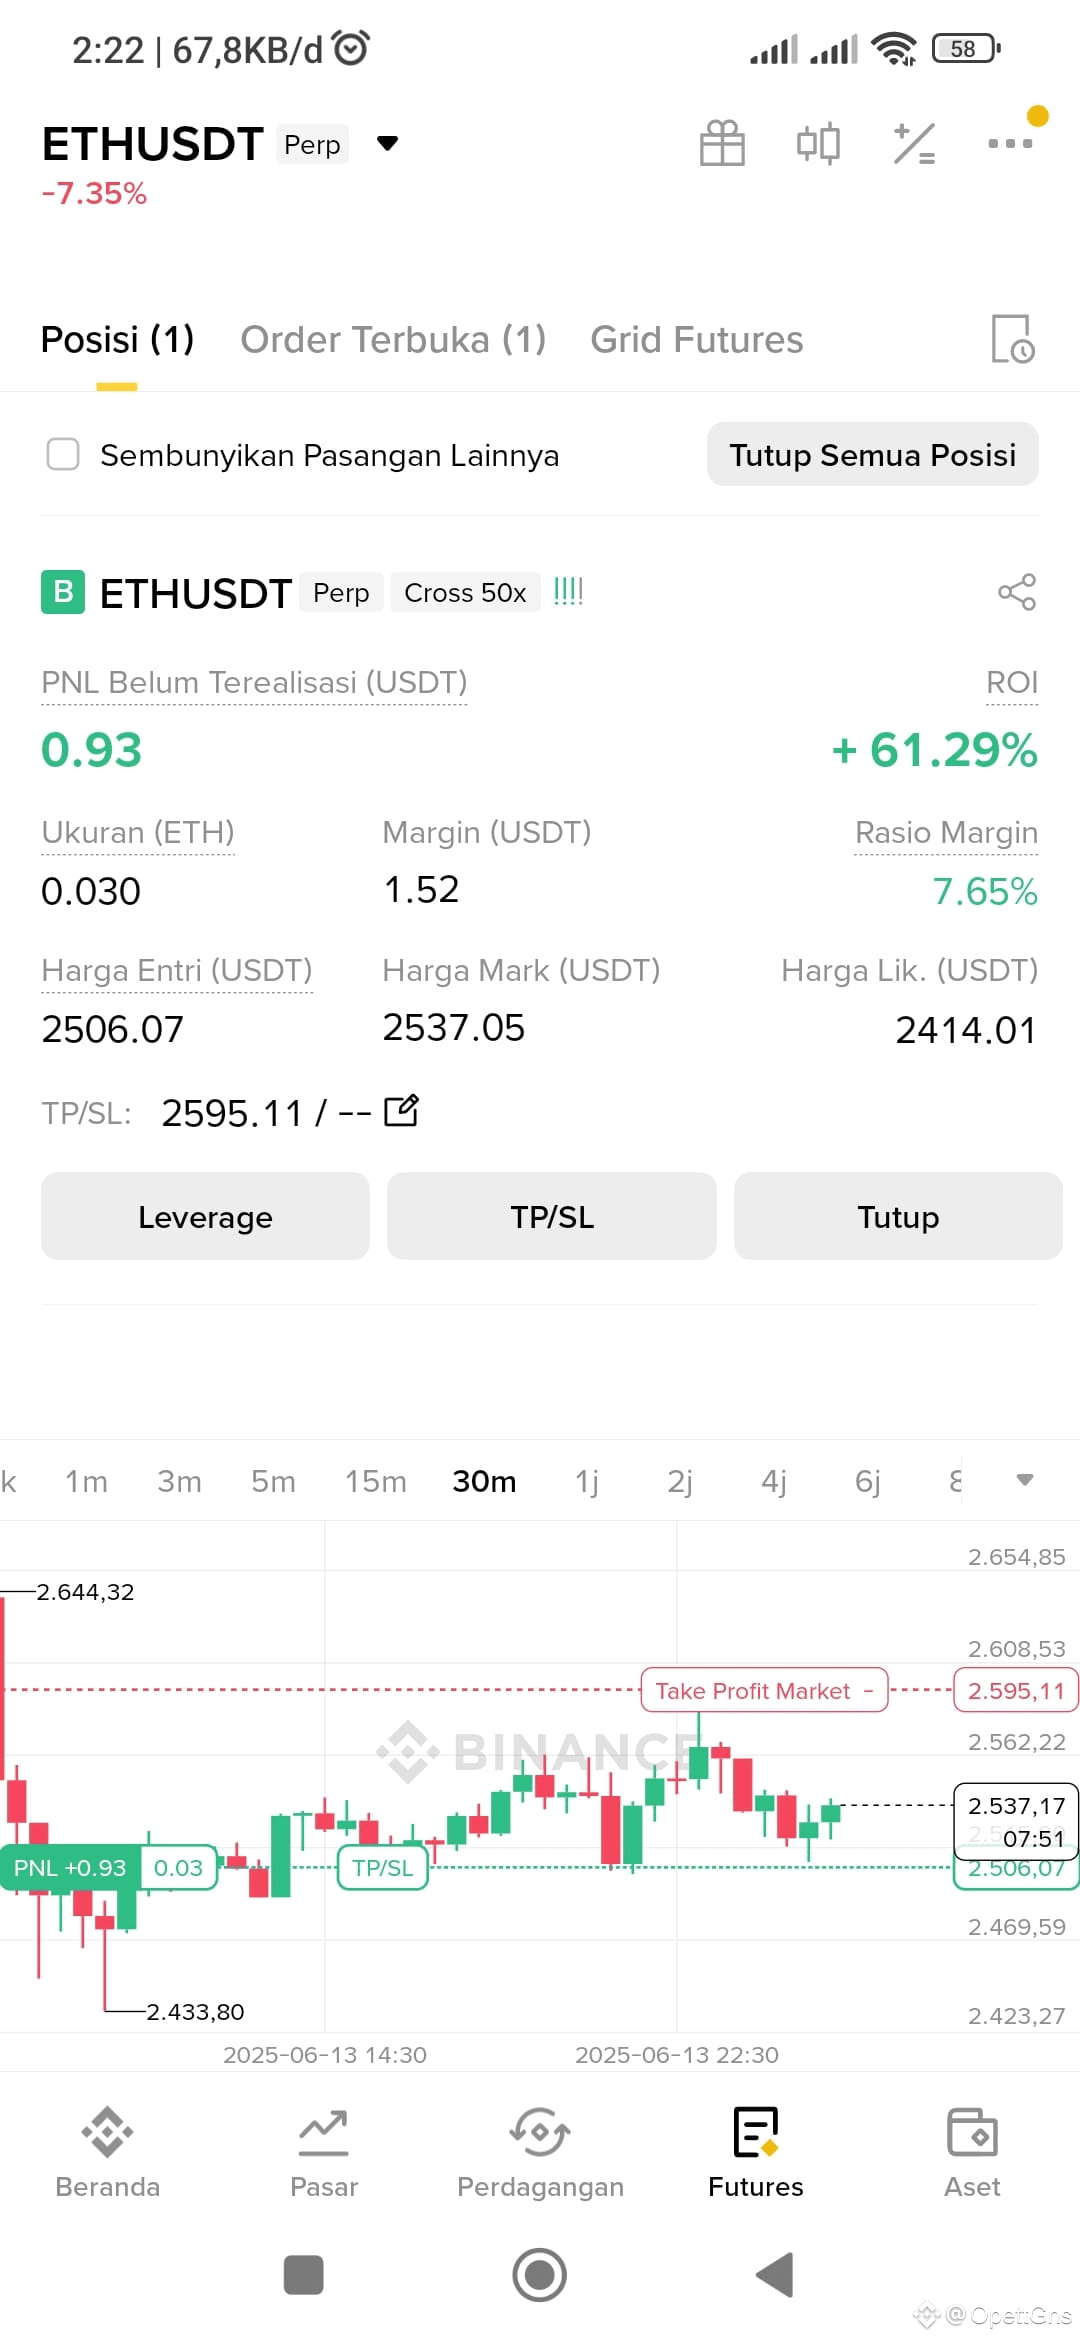Click the TP/SL marker on chart
1080x2340 pixels.
click(383, 1868)
